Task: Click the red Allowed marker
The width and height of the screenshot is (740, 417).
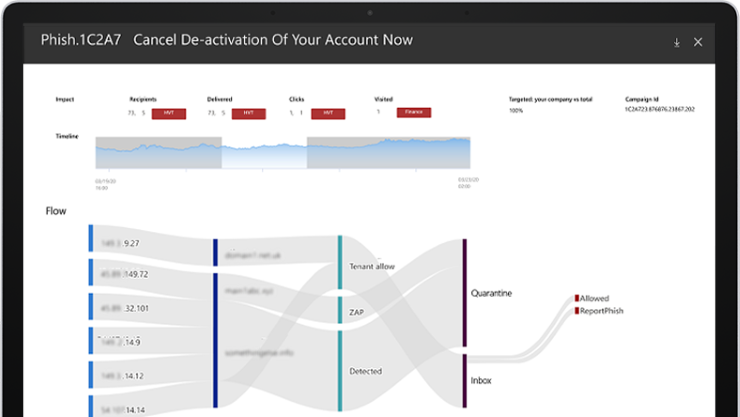Action: tap(577, 298)
